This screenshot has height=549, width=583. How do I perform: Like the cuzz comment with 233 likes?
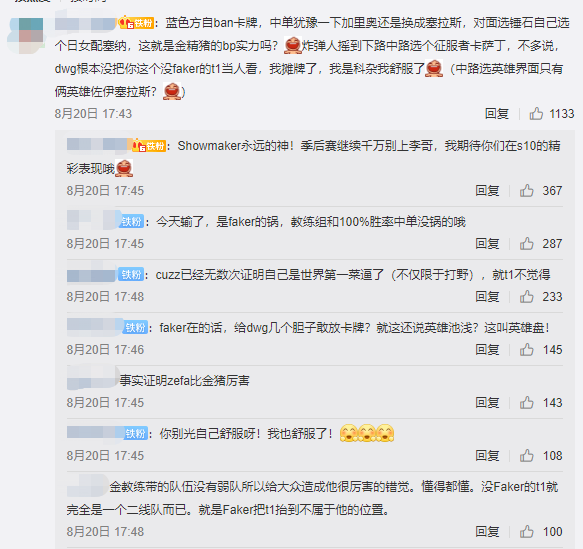(x=526, y=297)
